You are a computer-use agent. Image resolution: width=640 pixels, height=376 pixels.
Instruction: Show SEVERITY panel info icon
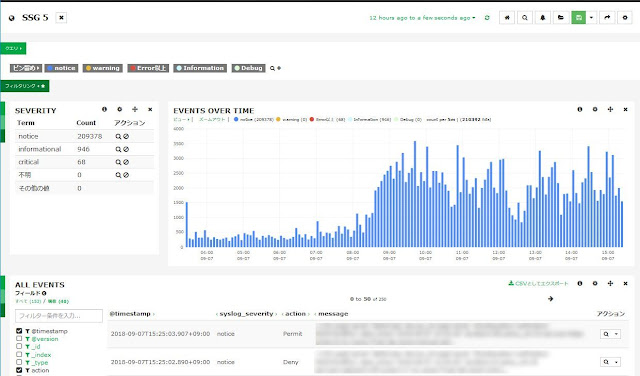click(x=104, y=109)
